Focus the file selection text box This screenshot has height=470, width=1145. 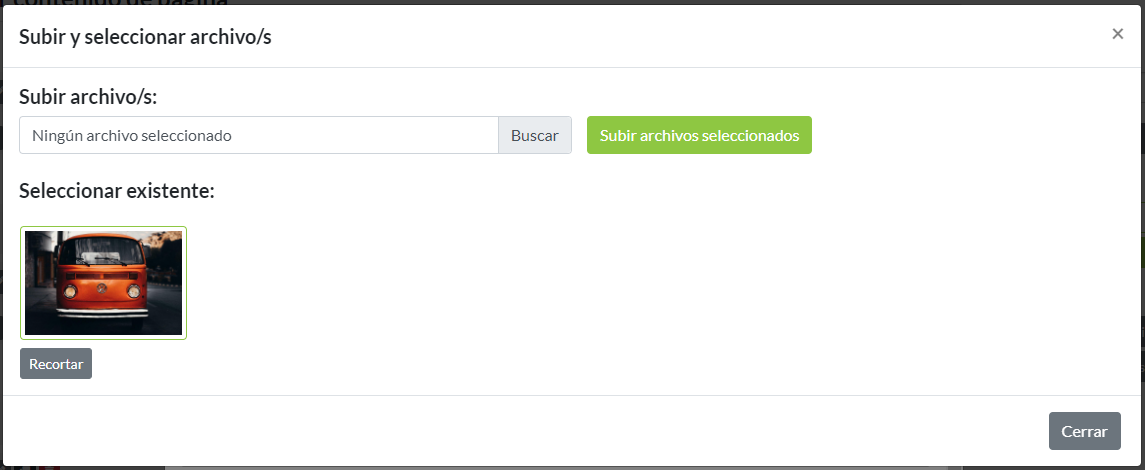coord(258,135)
